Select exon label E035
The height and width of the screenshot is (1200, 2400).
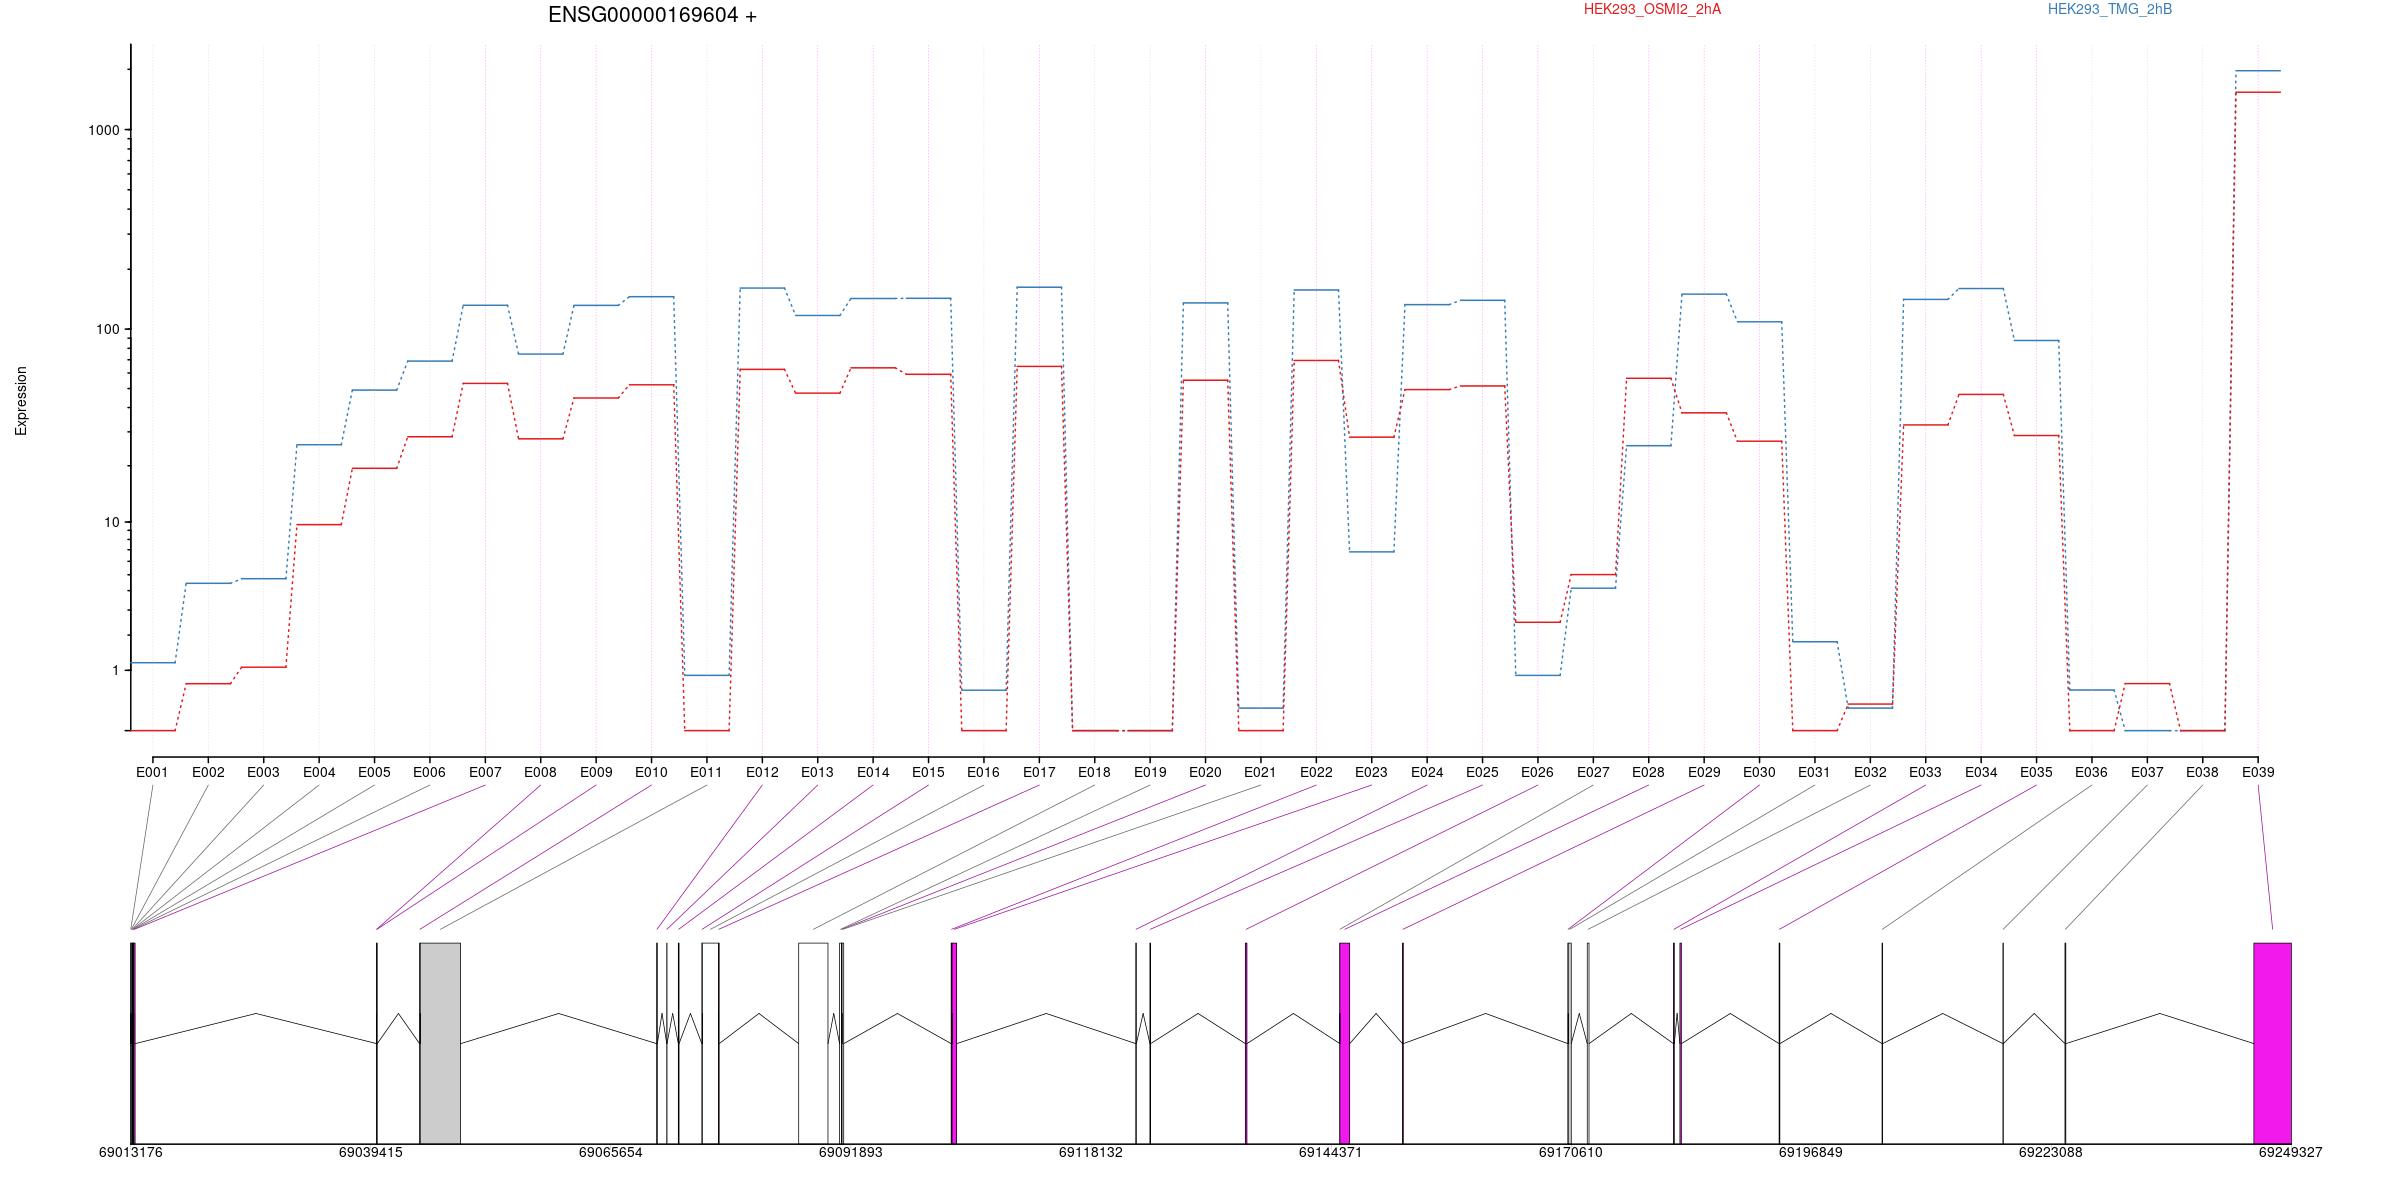point(2036,772)
